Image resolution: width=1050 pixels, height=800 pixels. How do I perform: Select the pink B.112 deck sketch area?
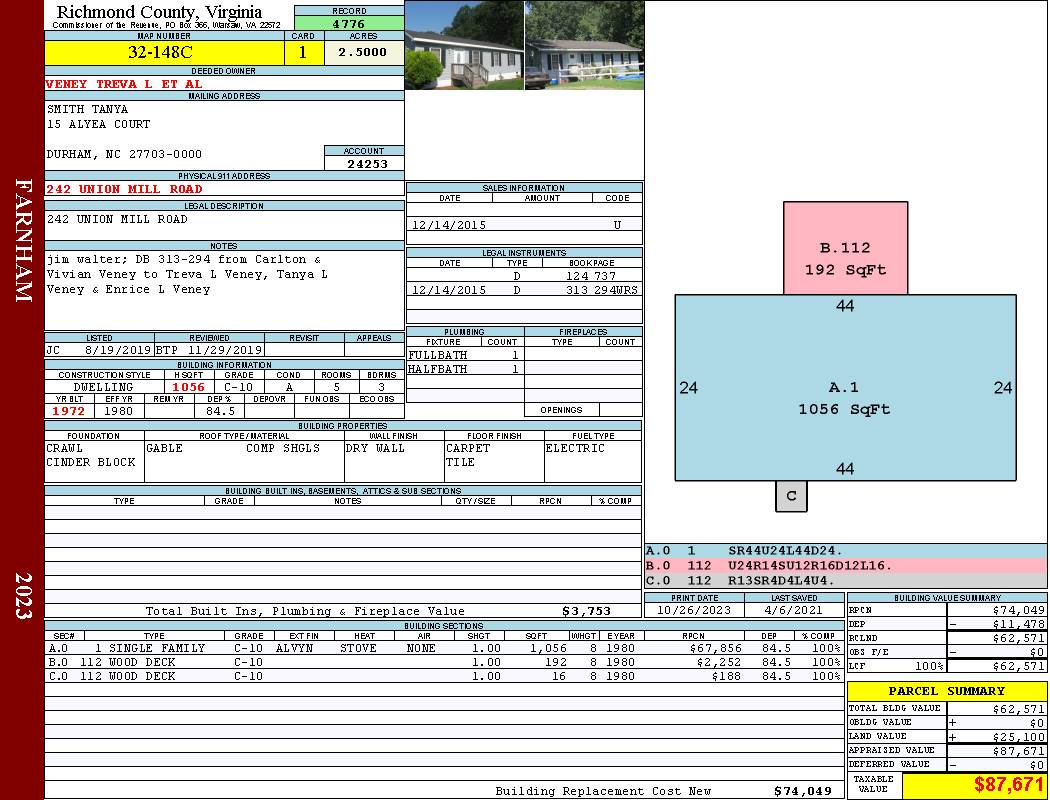846,248
